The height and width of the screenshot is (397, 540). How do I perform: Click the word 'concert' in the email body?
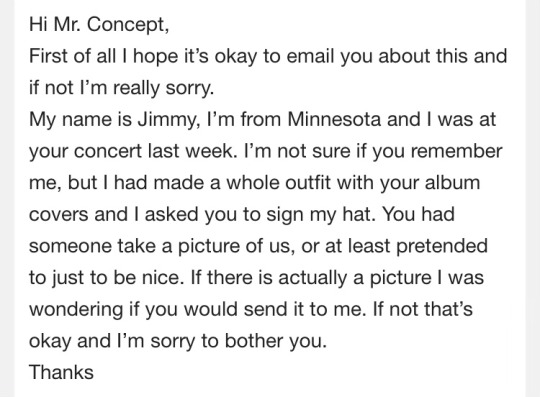point(107,152)
